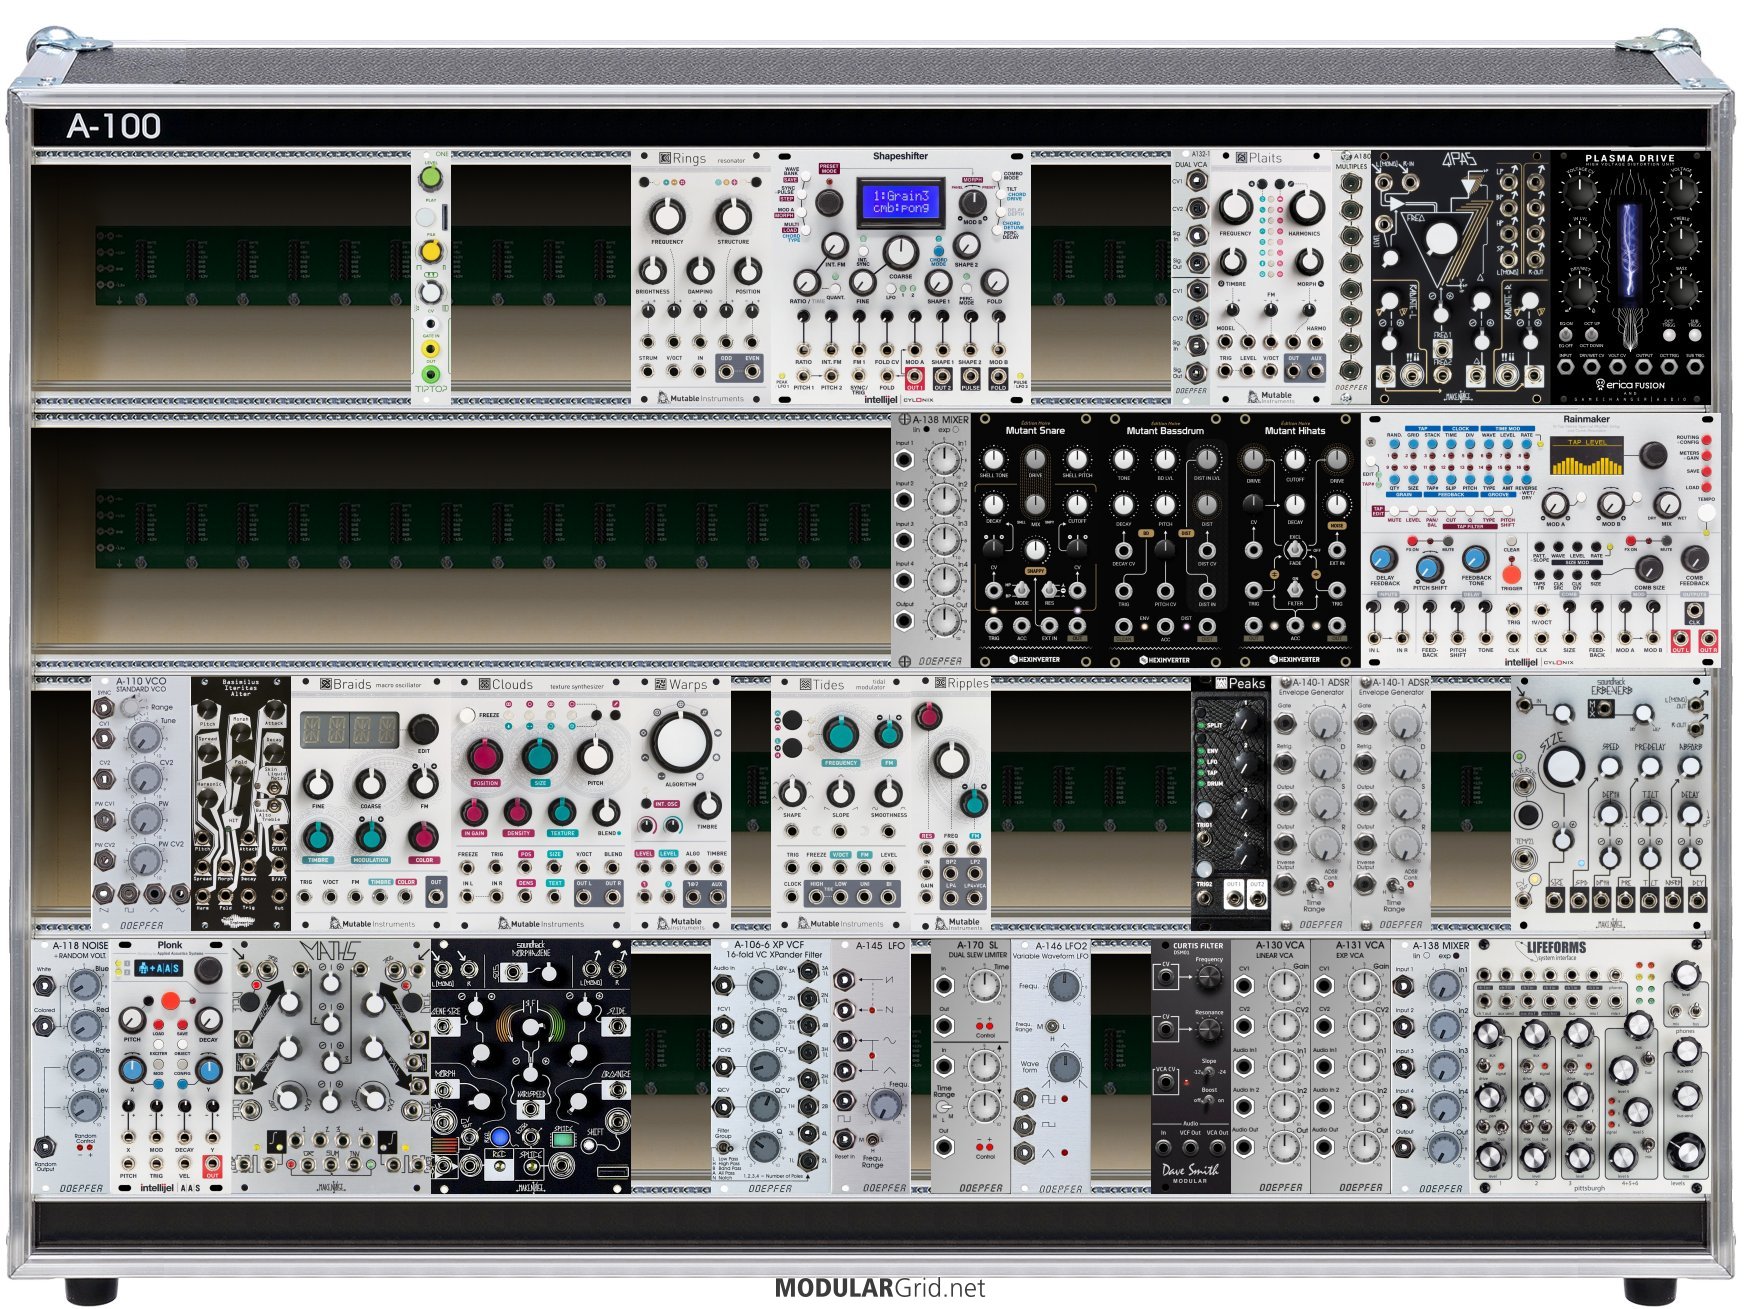Select the Lifeforms system interface module

[1590, 1066]
